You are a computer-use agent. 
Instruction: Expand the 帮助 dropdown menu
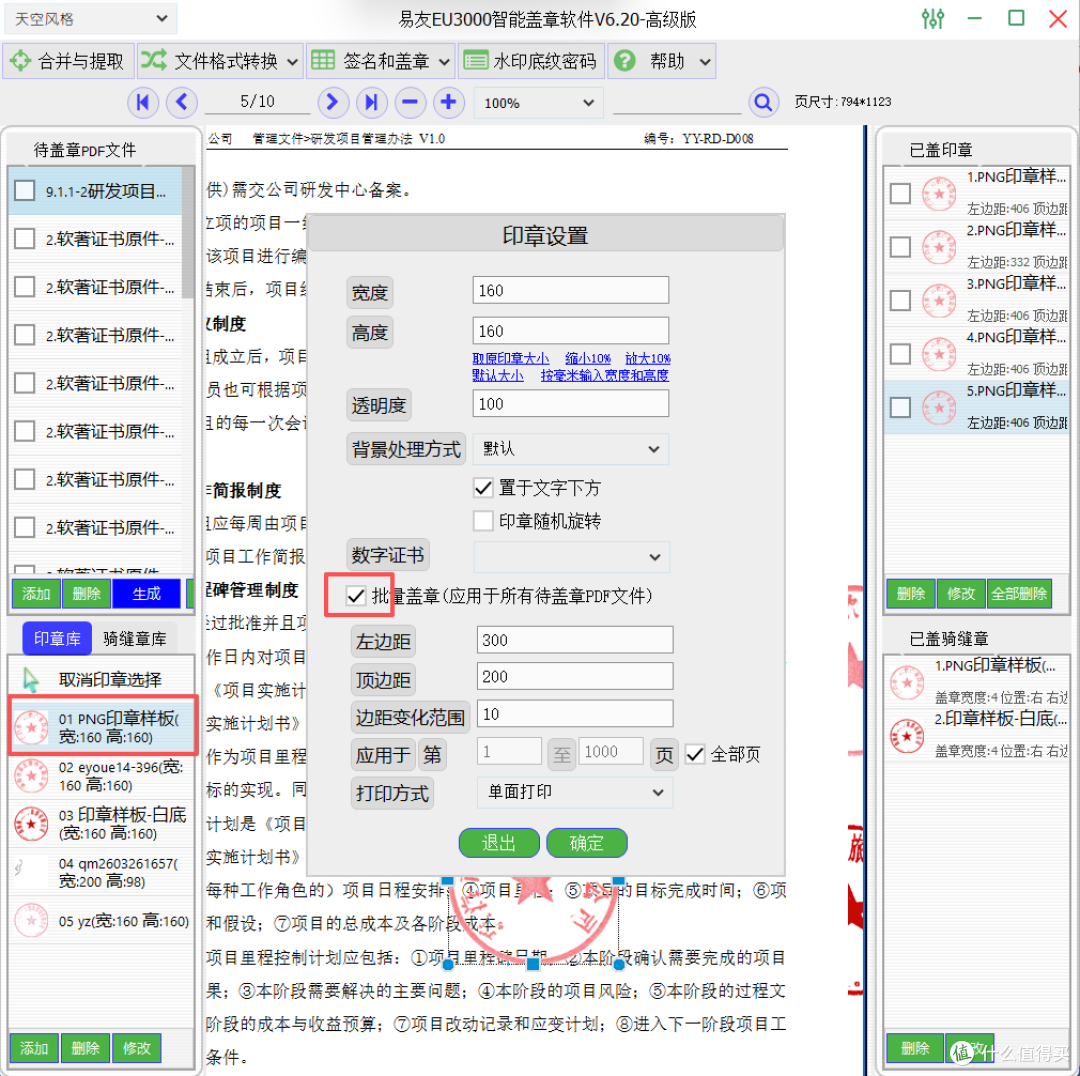[705, 62]
